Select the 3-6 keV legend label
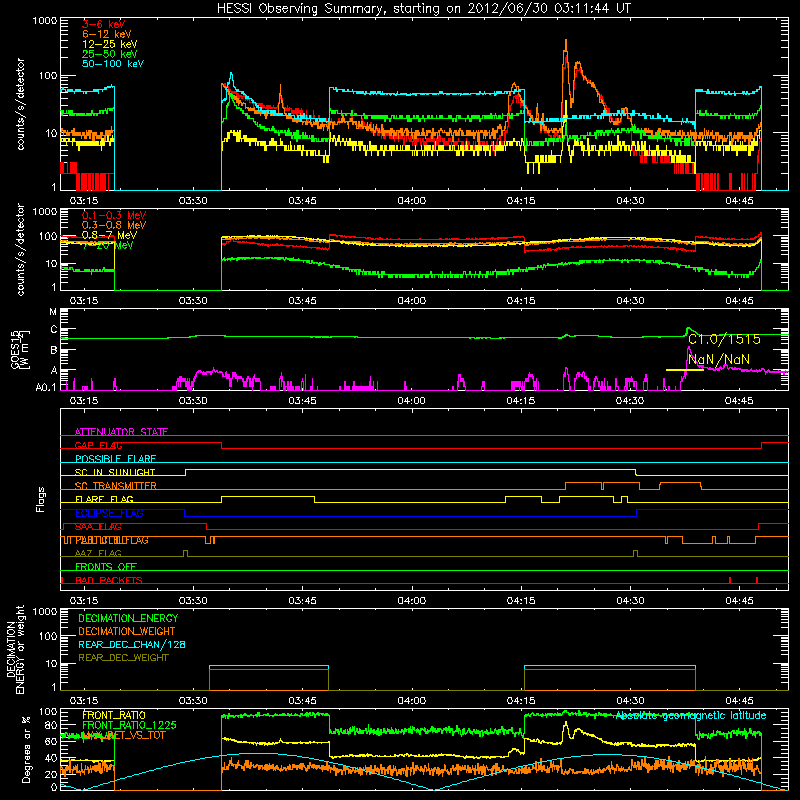Viewport: 800px width, 800px height. [x=104, y=24]
